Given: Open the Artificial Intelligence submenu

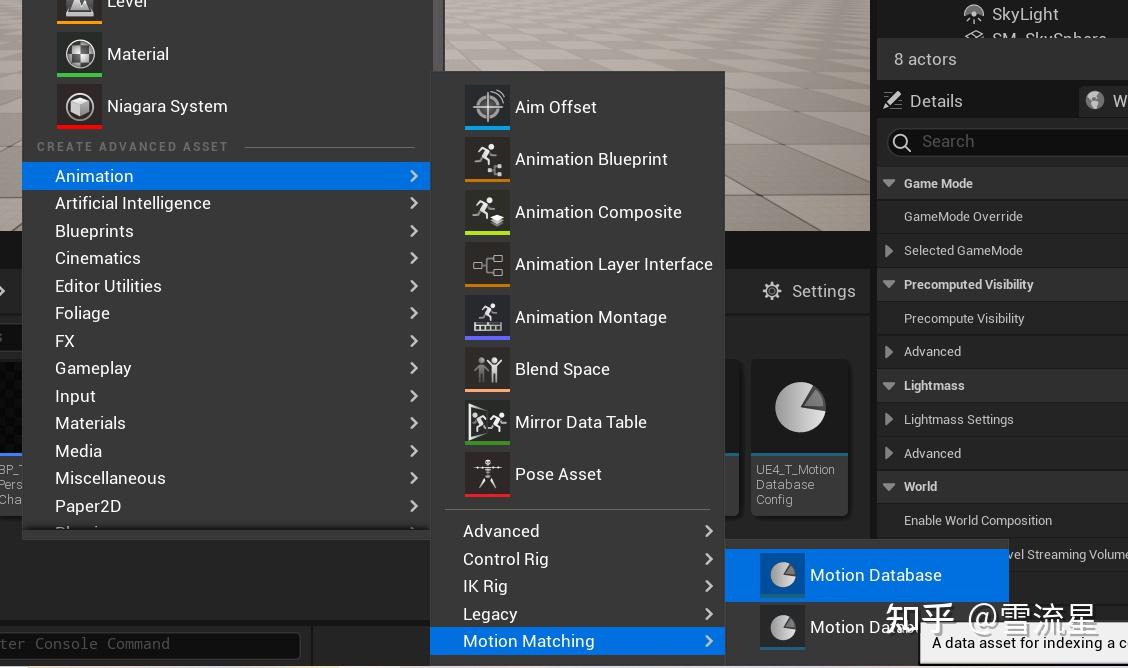Looking at the screenshot, I should [226, 203].
